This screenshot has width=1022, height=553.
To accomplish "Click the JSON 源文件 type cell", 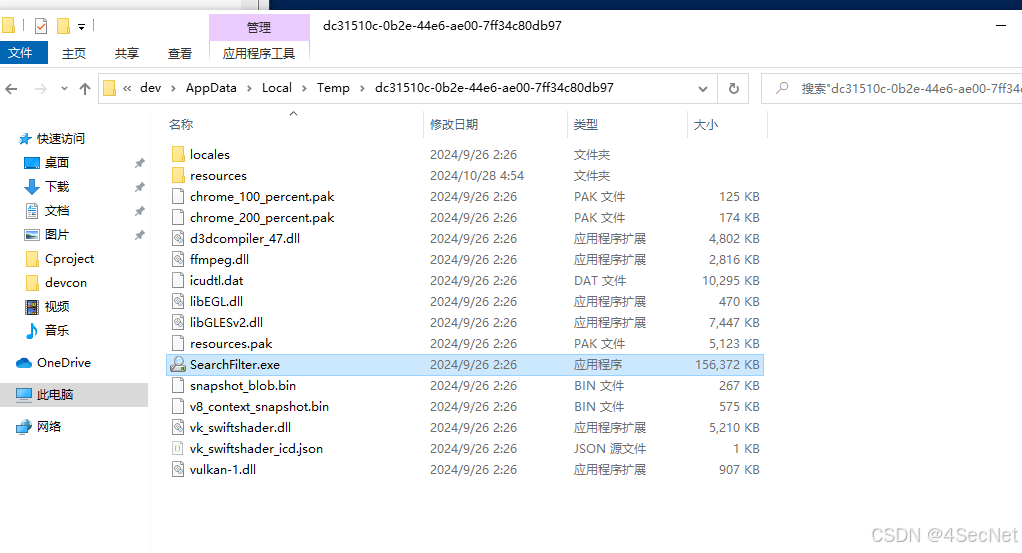I will [x=609, y=449].
